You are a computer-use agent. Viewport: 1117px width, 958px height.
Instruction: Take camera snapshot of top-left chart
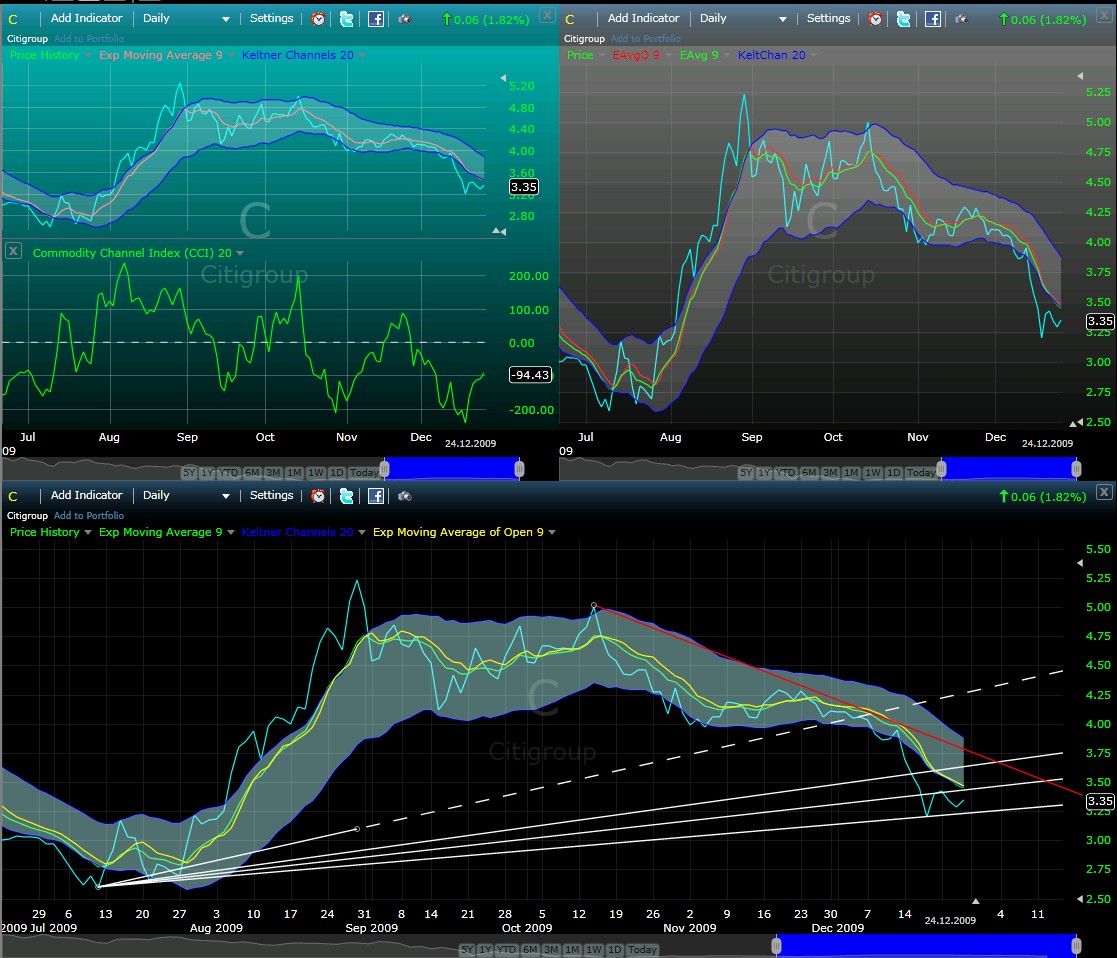pyautogui.click(x=405, y=19)
